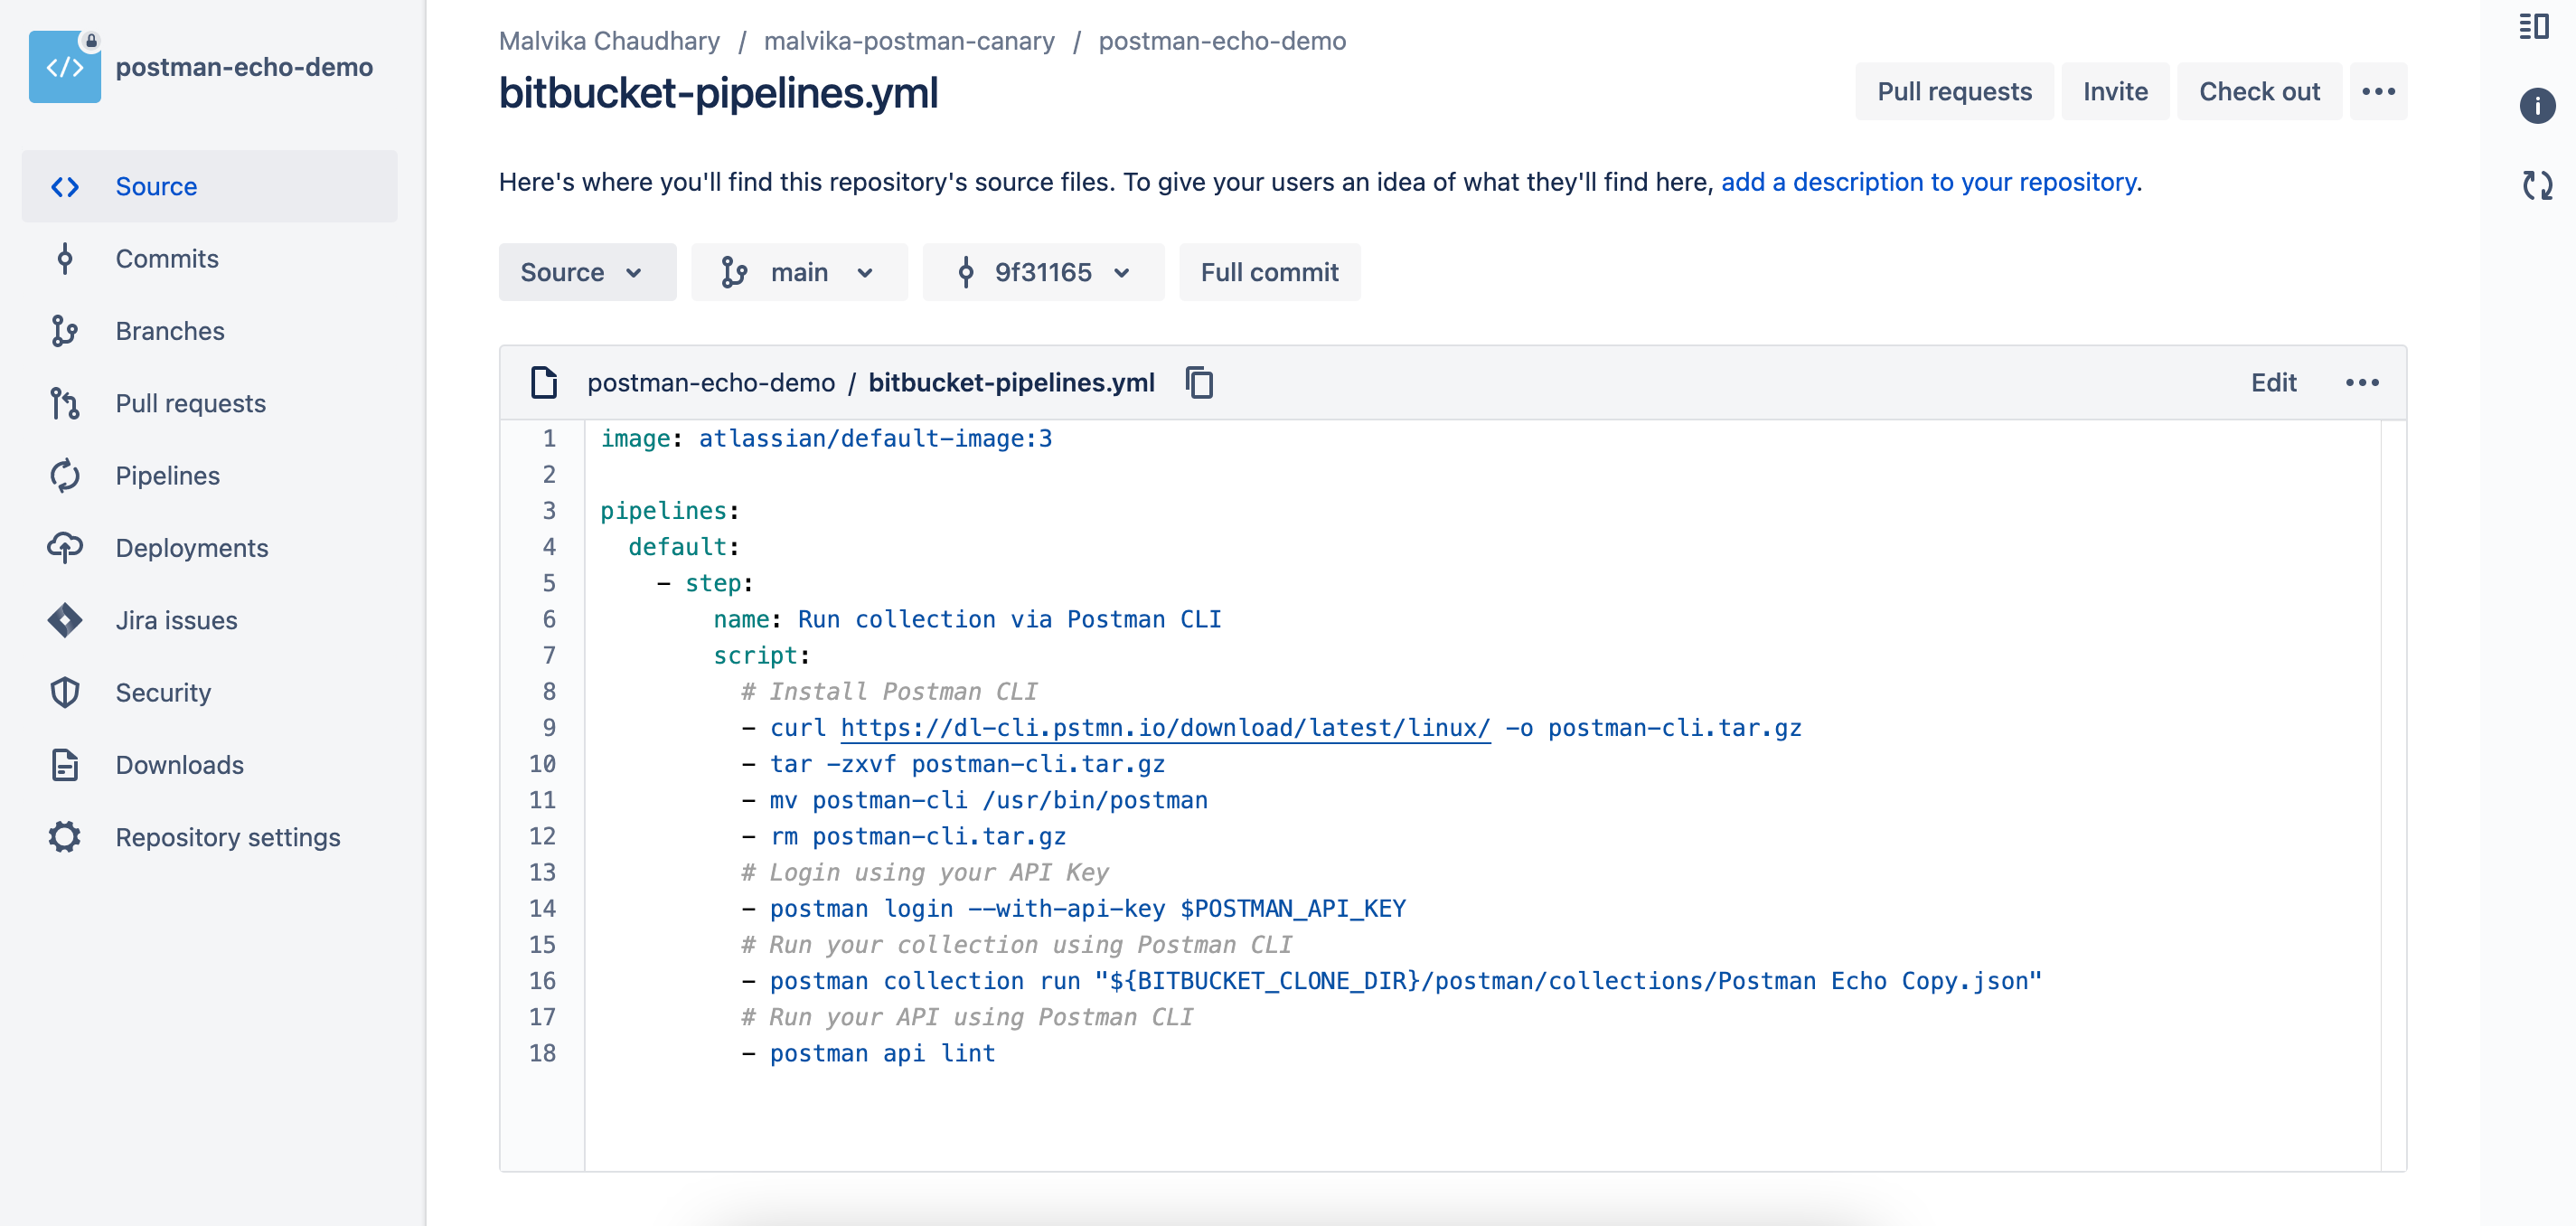This screenshot has width=2576, height=1226.
Task: Open Deployments in the sidebar navigation
Action: (x=210, y=548)
